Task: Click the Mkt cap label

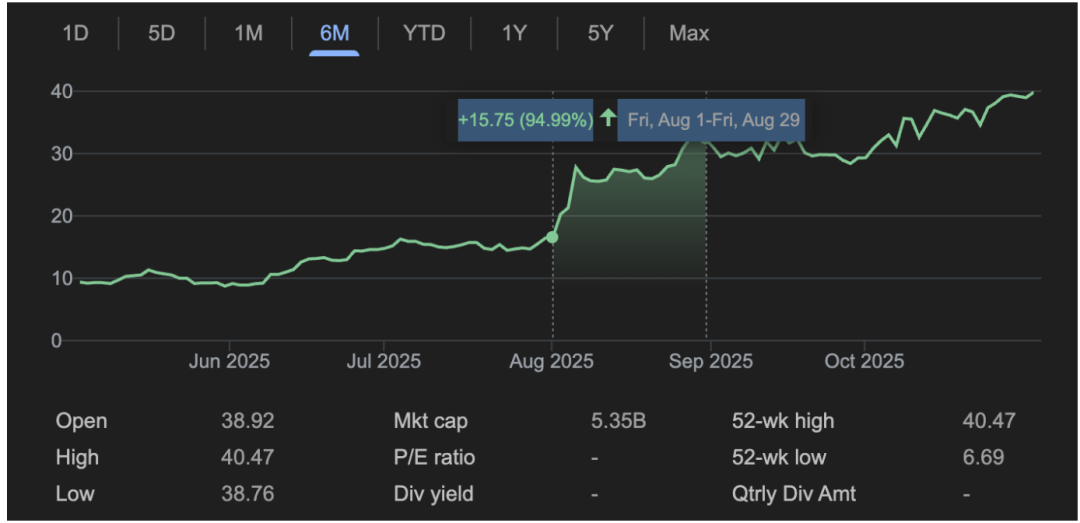Action: [x=430, y=421]
